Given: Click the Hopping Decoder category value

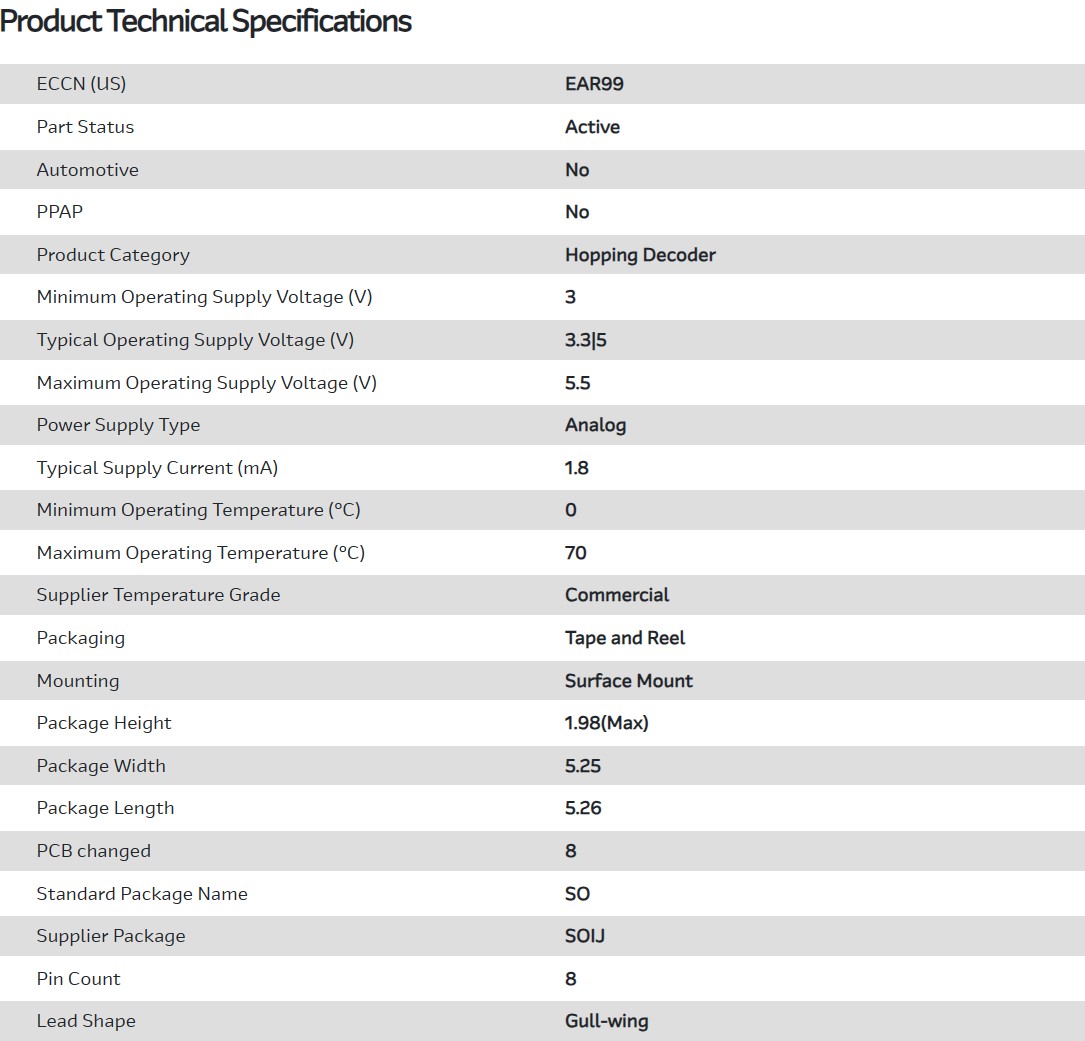Looking at the screenshot, I should [x=640, y=255].
